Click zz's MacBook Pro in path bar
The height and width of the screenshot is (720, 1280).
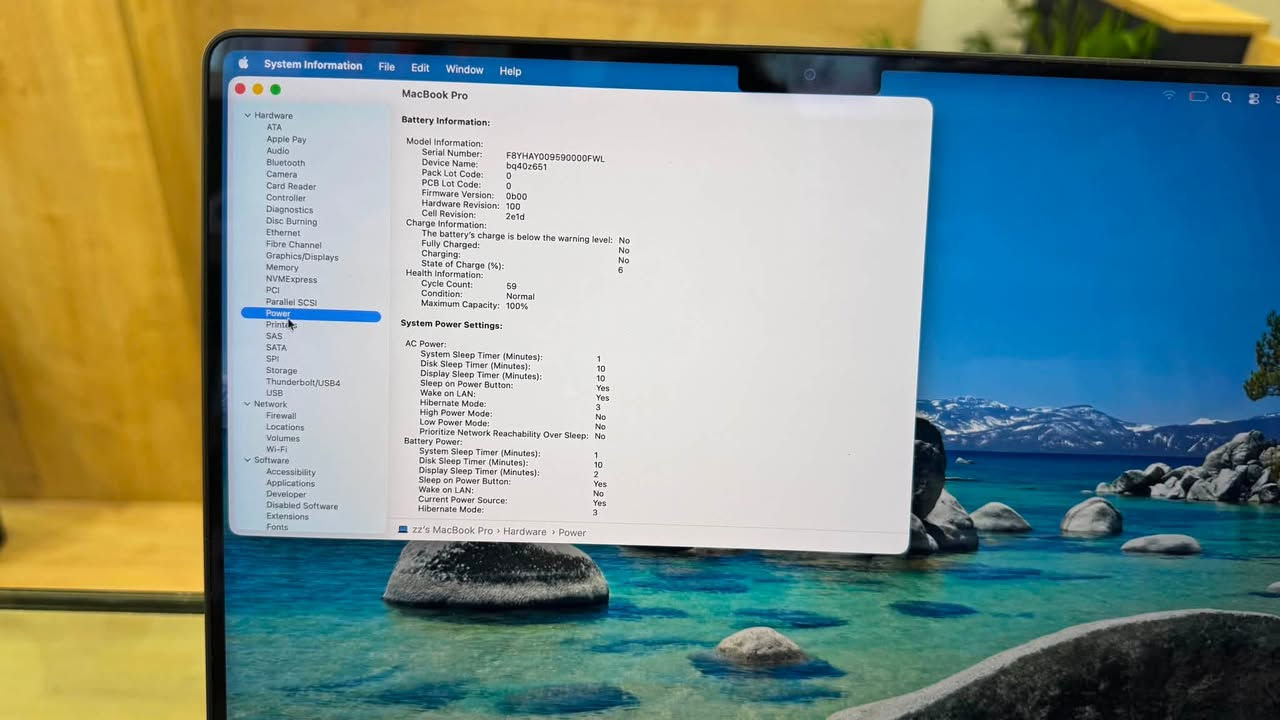pos(446,531)
